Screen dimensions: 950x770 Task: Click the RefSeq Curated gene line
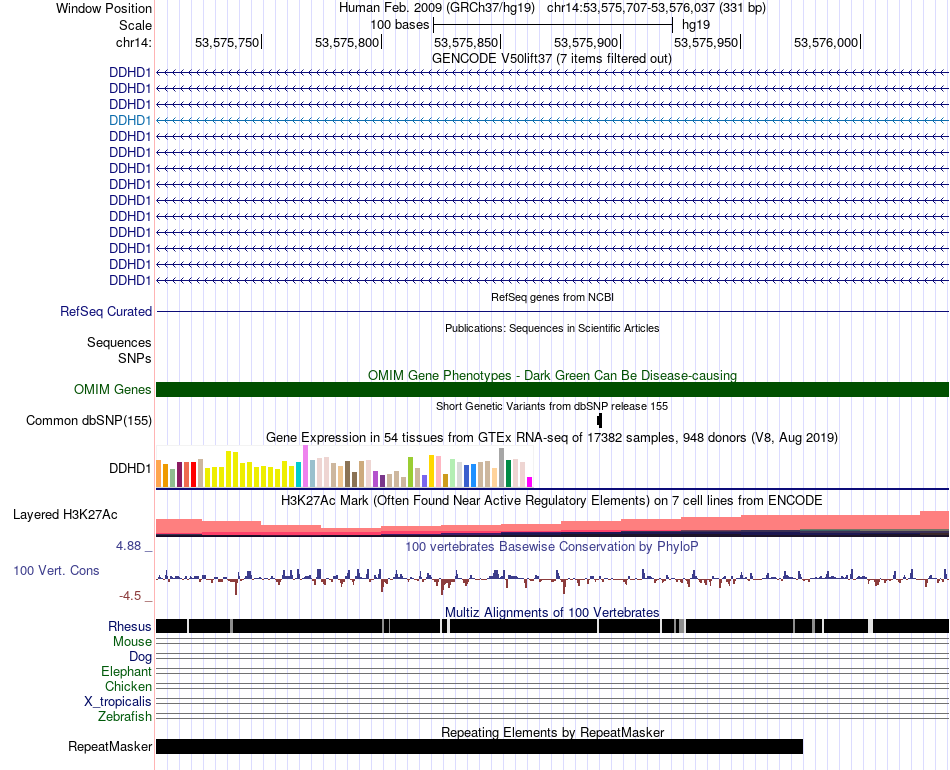tap(552, 311)
